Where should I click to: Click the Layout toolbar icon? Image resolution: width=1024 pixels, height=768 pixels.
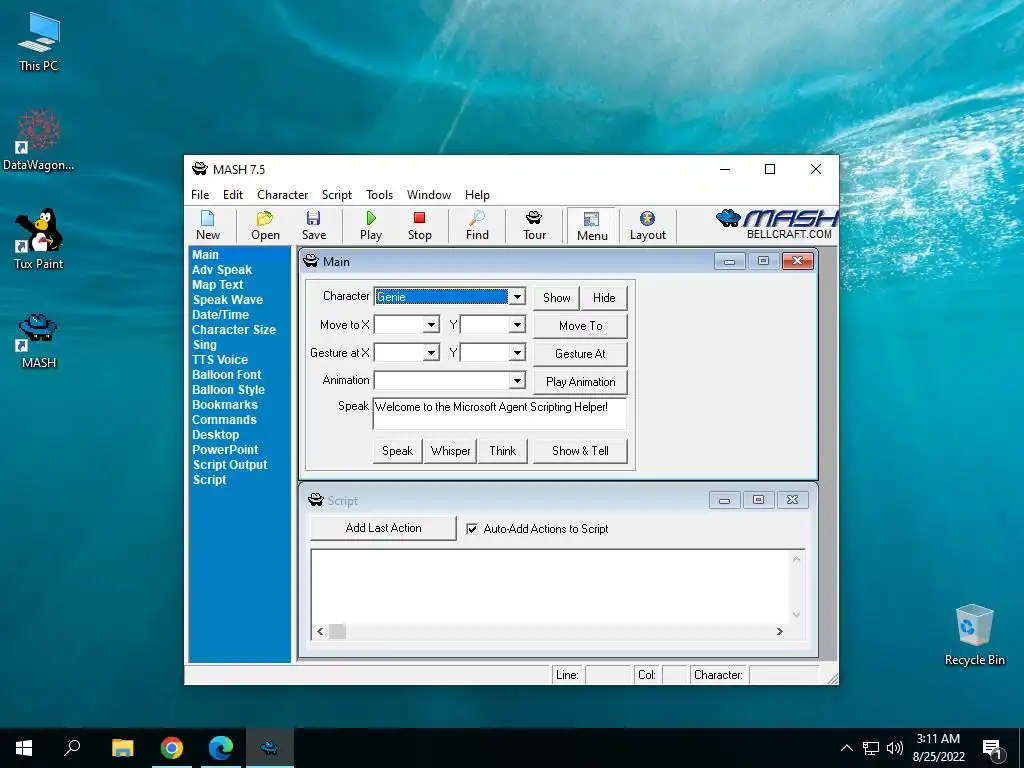click(647, 225)
